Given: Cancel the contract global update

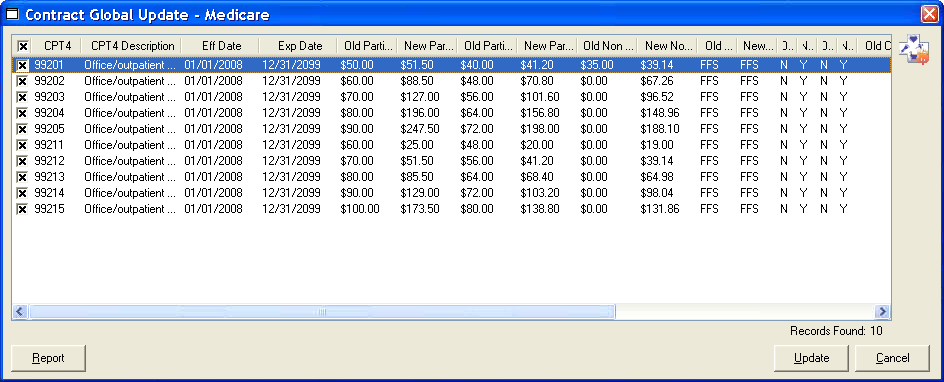Looking at the screenshot, I should point(892,358).
